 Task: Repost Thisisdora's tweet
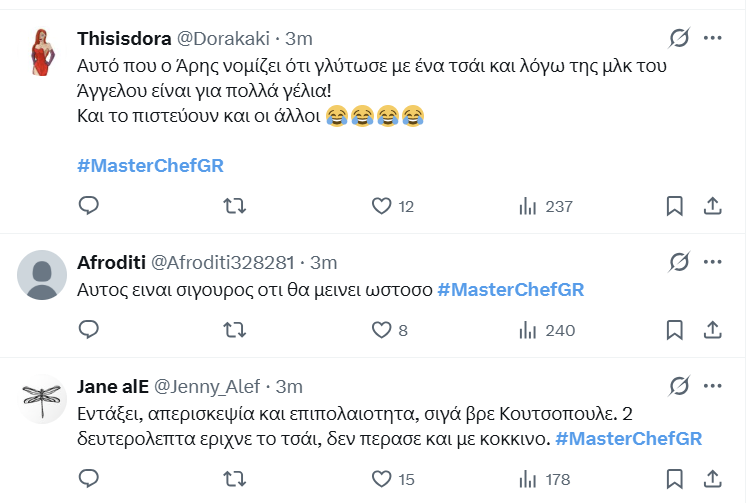click(x=233, y=206)
